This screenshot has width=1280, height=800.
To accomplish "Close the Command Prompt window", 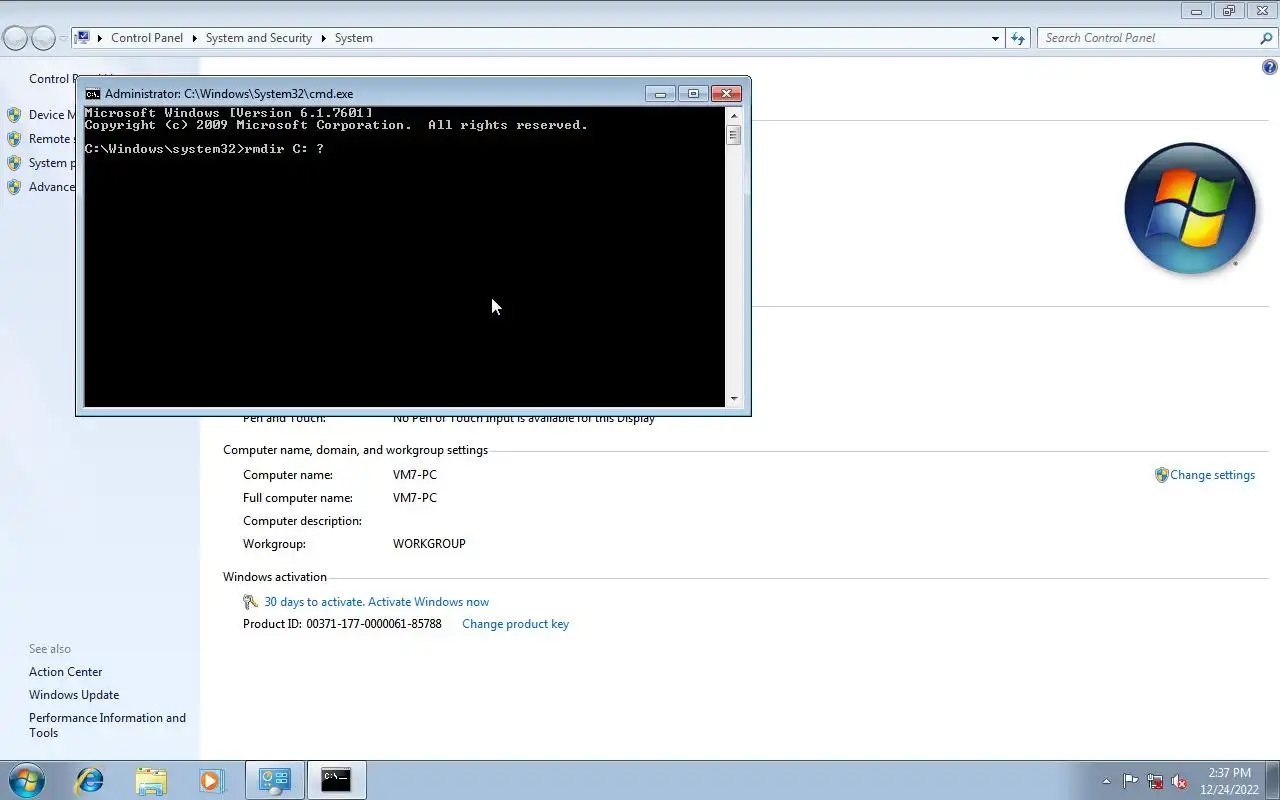I will (x=727, y=94).
